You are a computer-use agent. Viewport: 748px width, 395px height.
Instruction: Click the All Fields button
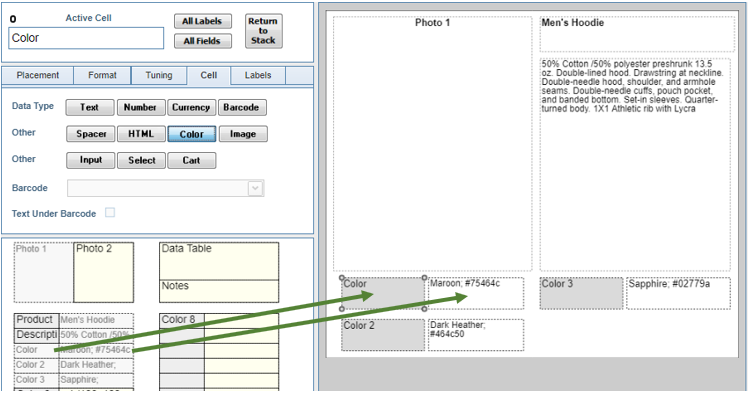click(x=203, y=41)
